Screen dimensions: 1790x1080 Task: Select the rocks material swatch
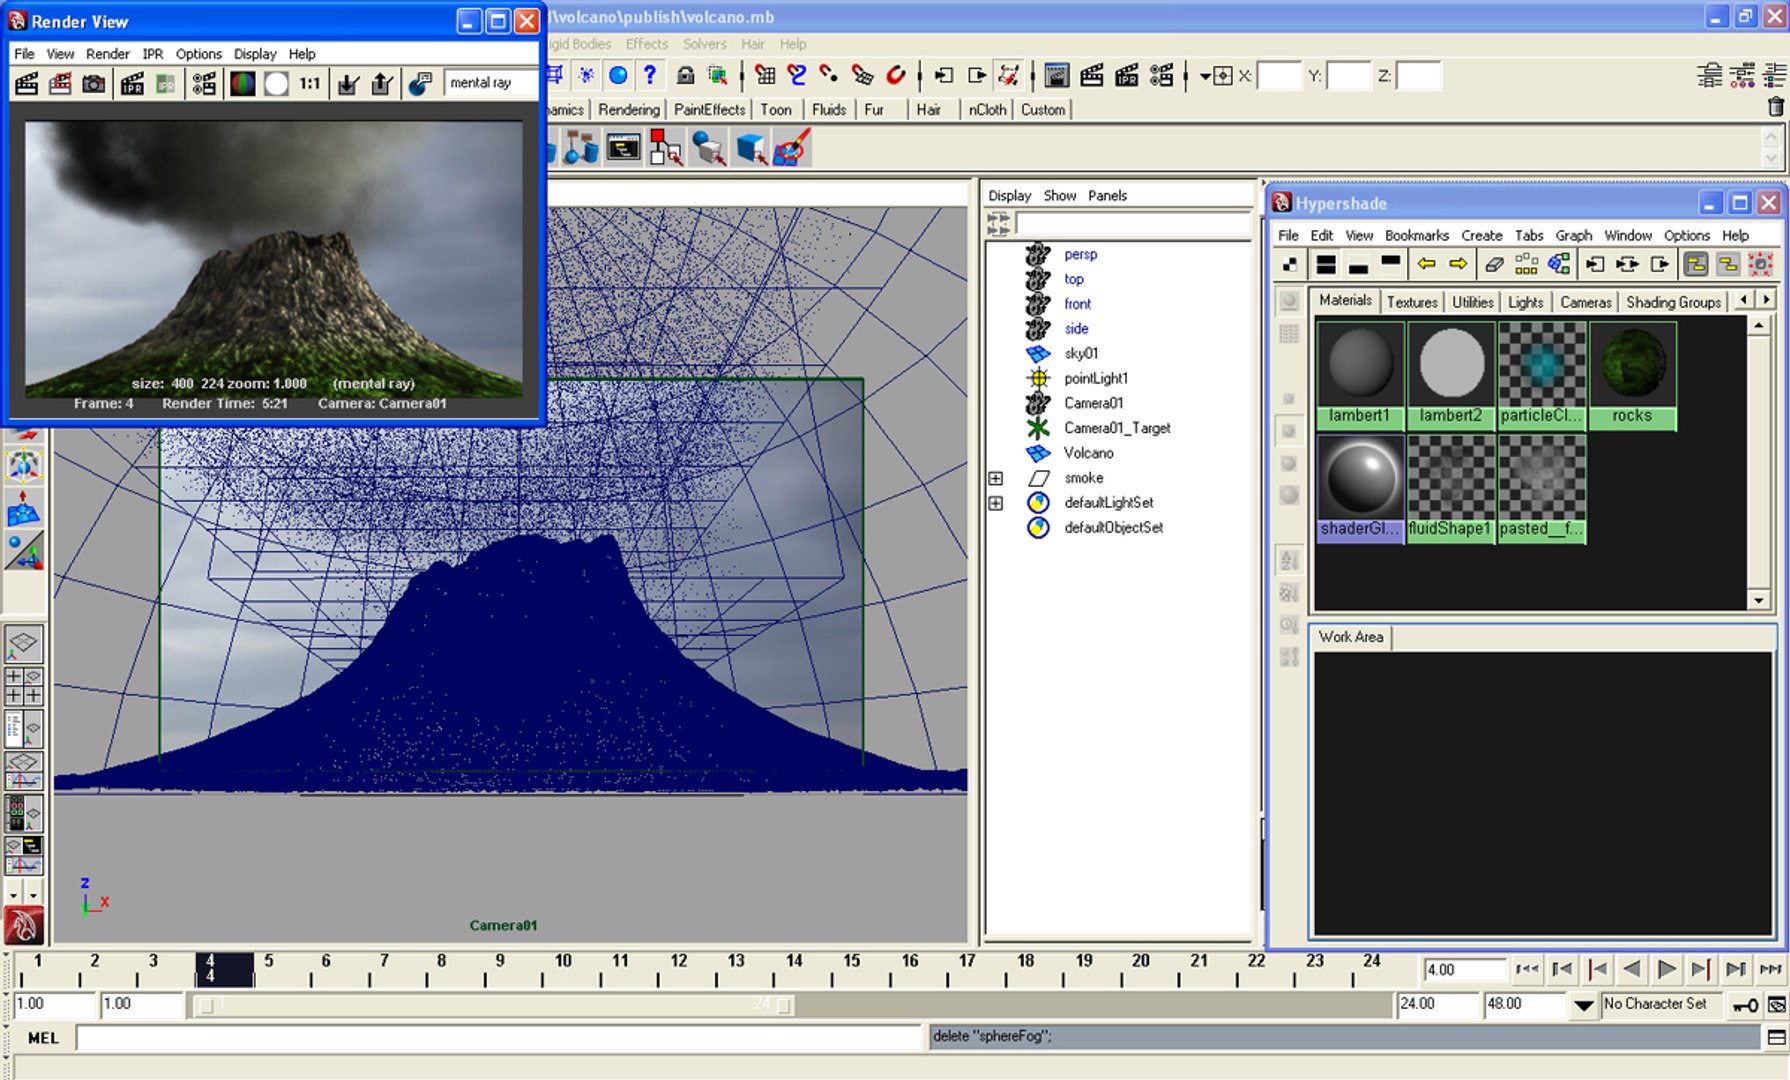click(x=1632, y=376)
